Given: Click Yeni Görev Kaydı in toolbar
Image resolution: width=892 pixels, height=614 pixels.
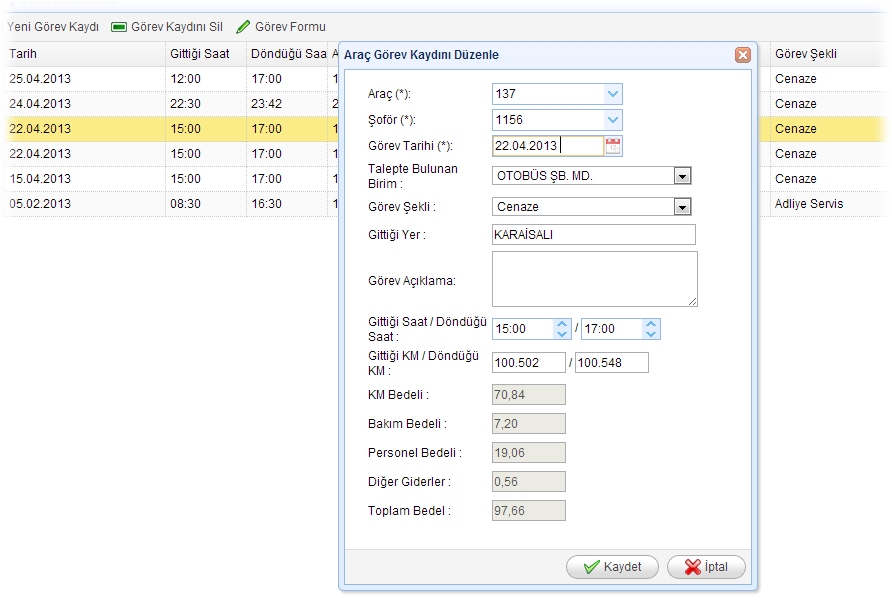Looking at the screenshot, I should 50,27.
